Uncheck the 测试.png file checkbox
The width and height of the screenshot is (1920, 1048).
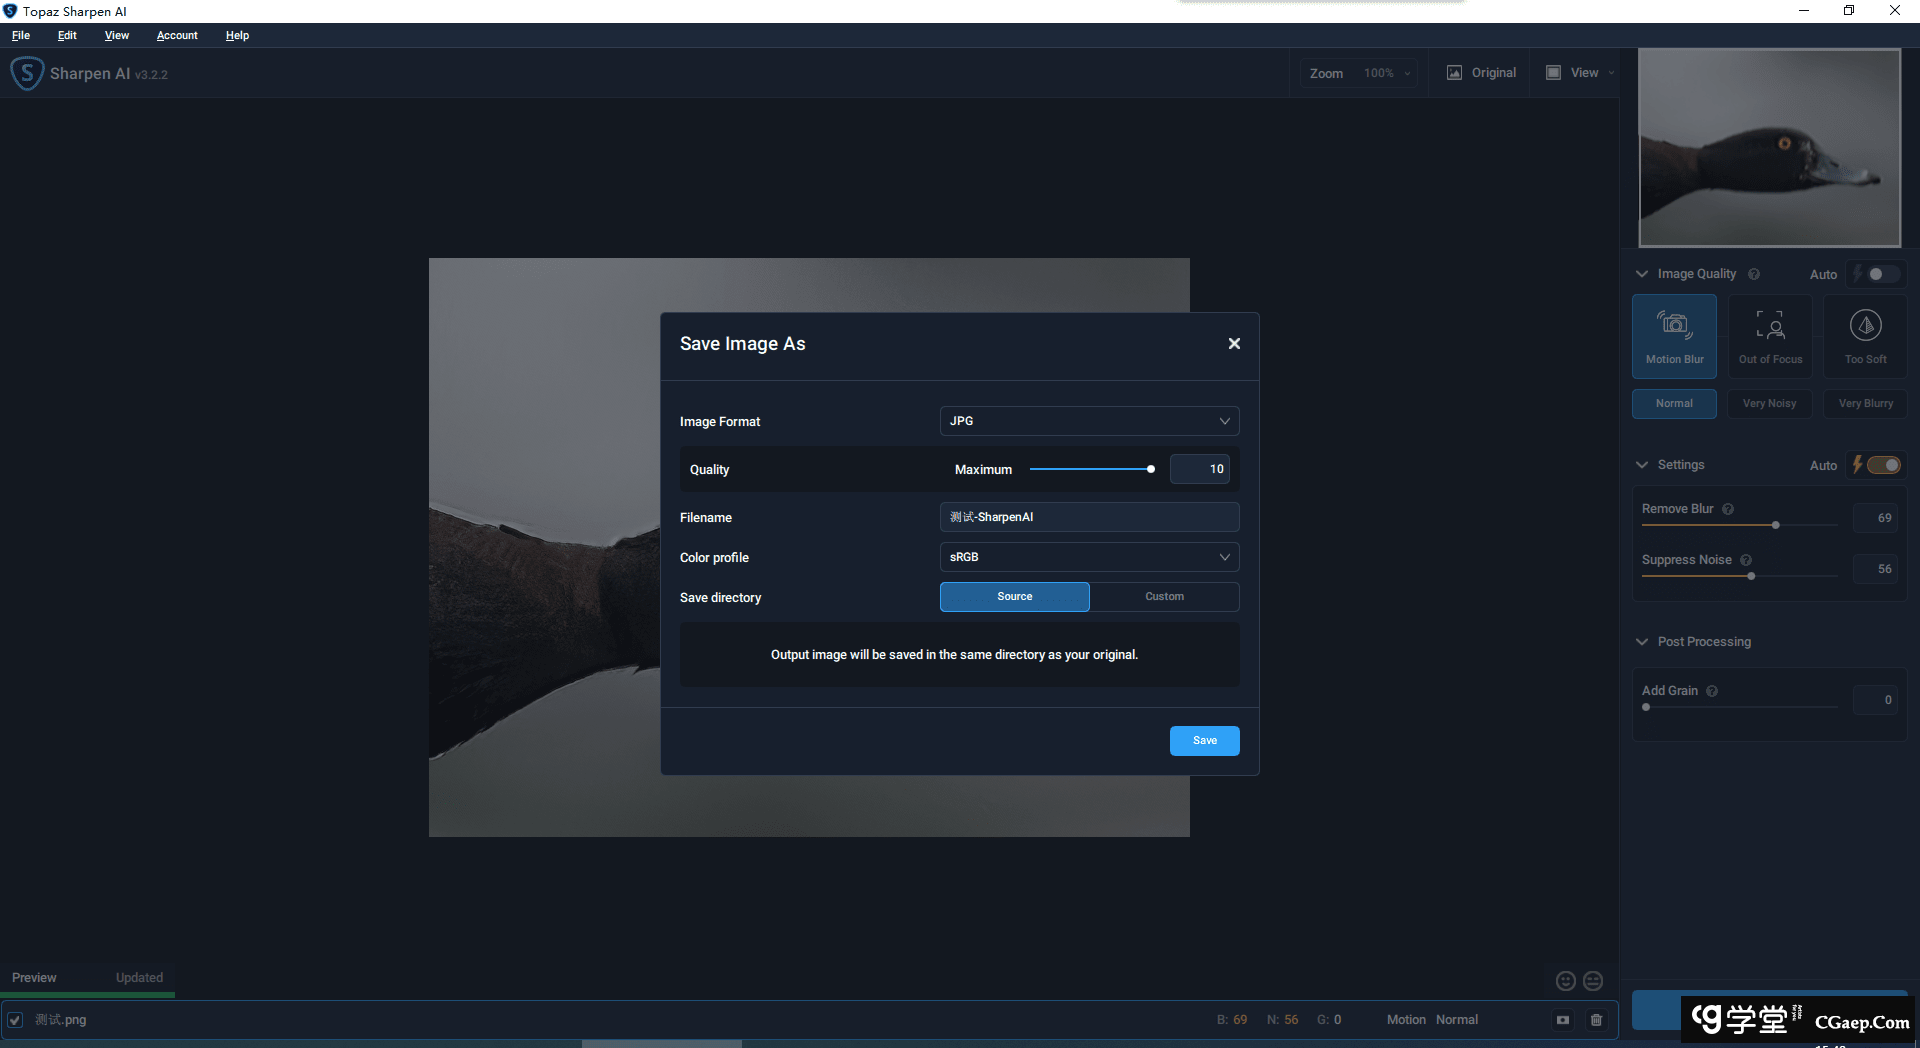pyautogui.click(x=15, y=1020)
